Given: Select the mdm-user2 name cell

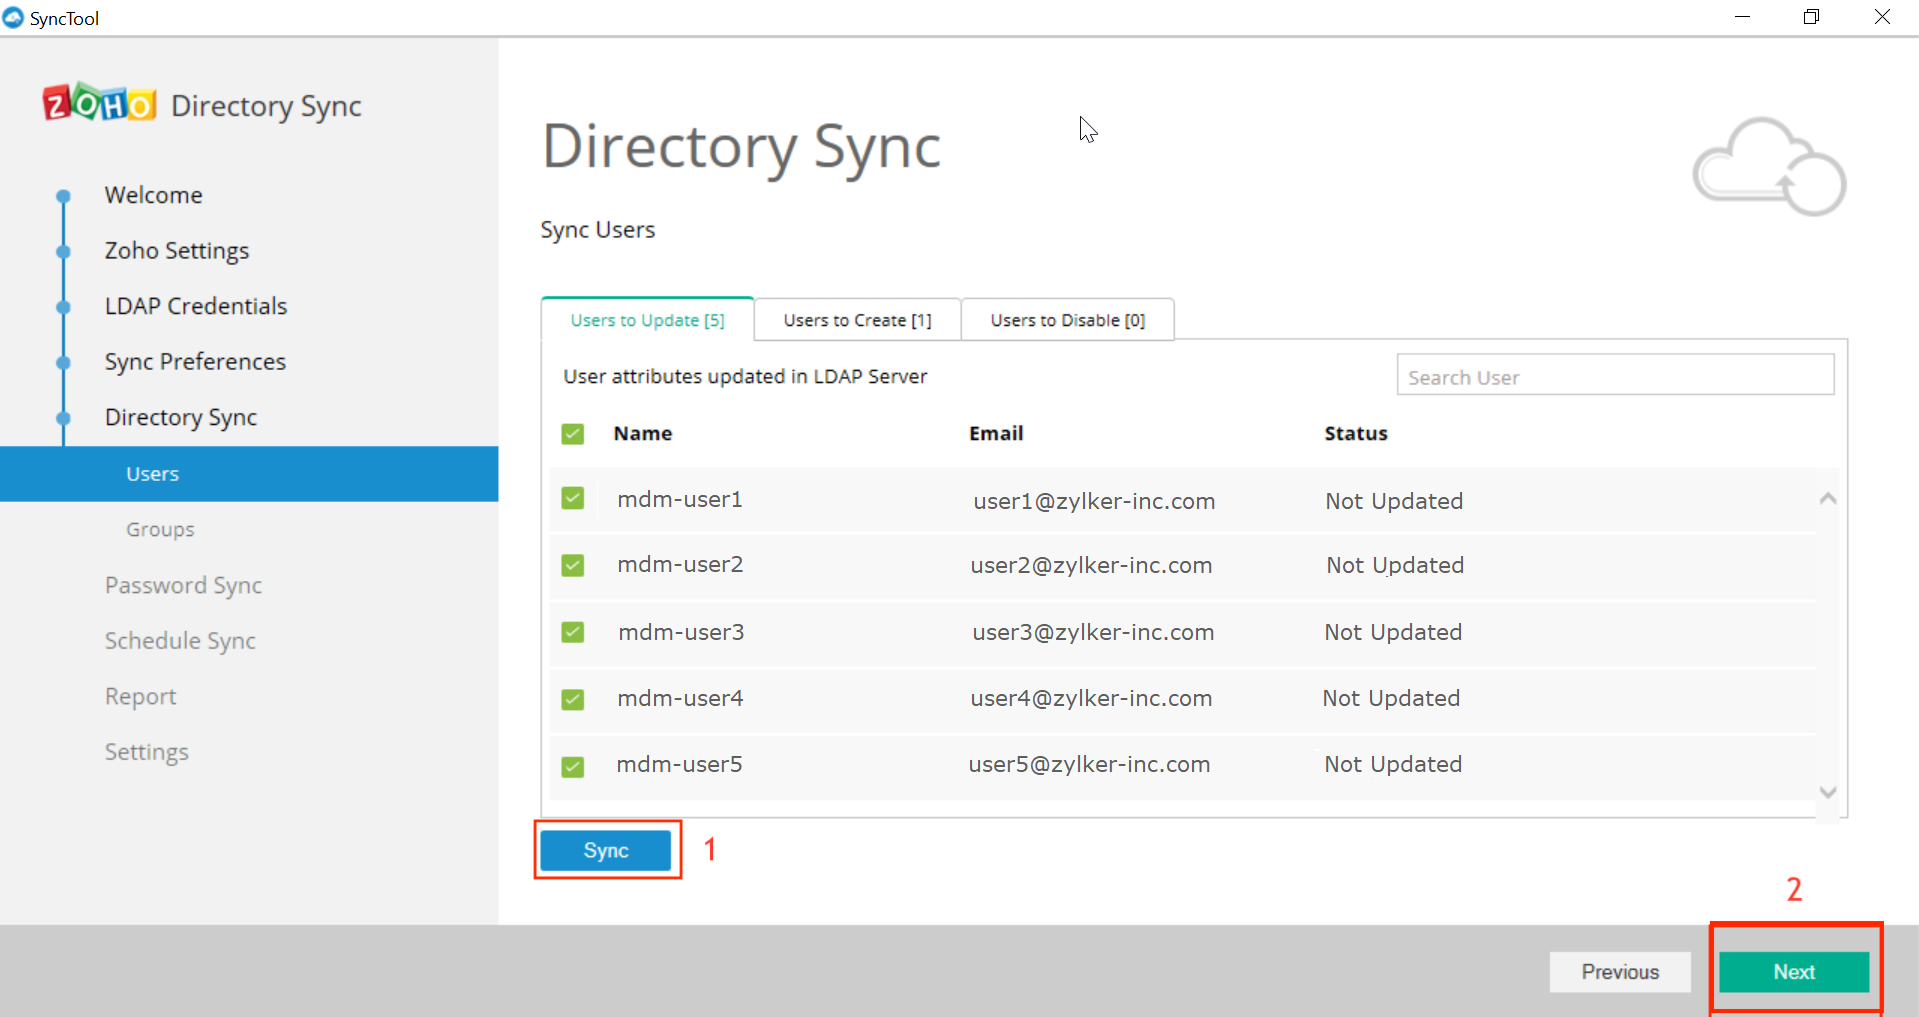Looking at the screenshot, I should tap(680, 564).
